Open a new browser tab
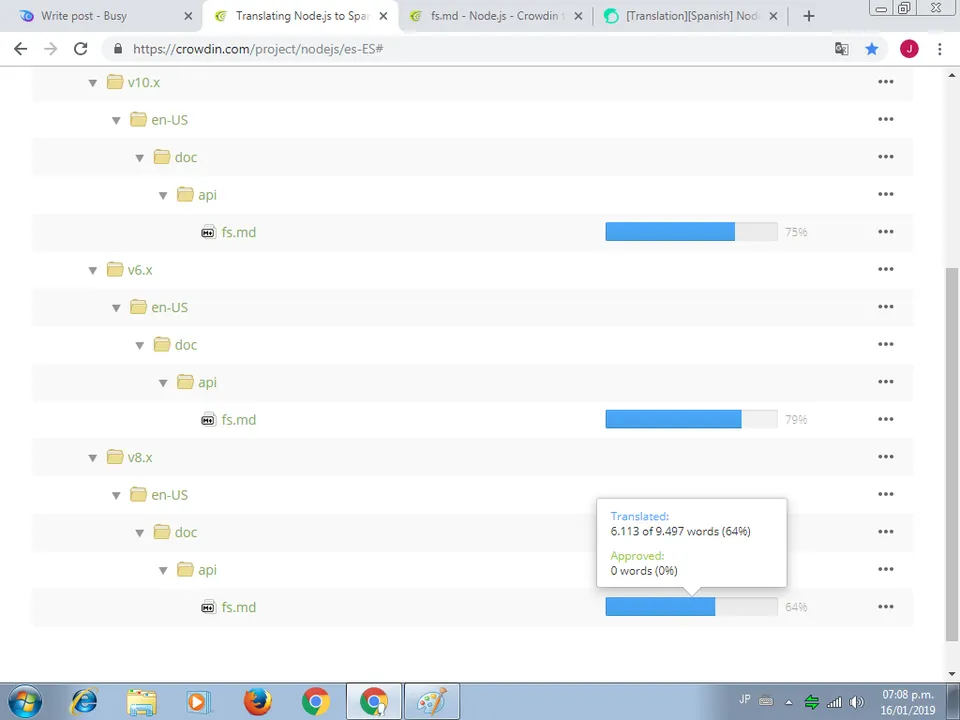The width and height of the screenshot is (960, 720). (x=809, y=17)
